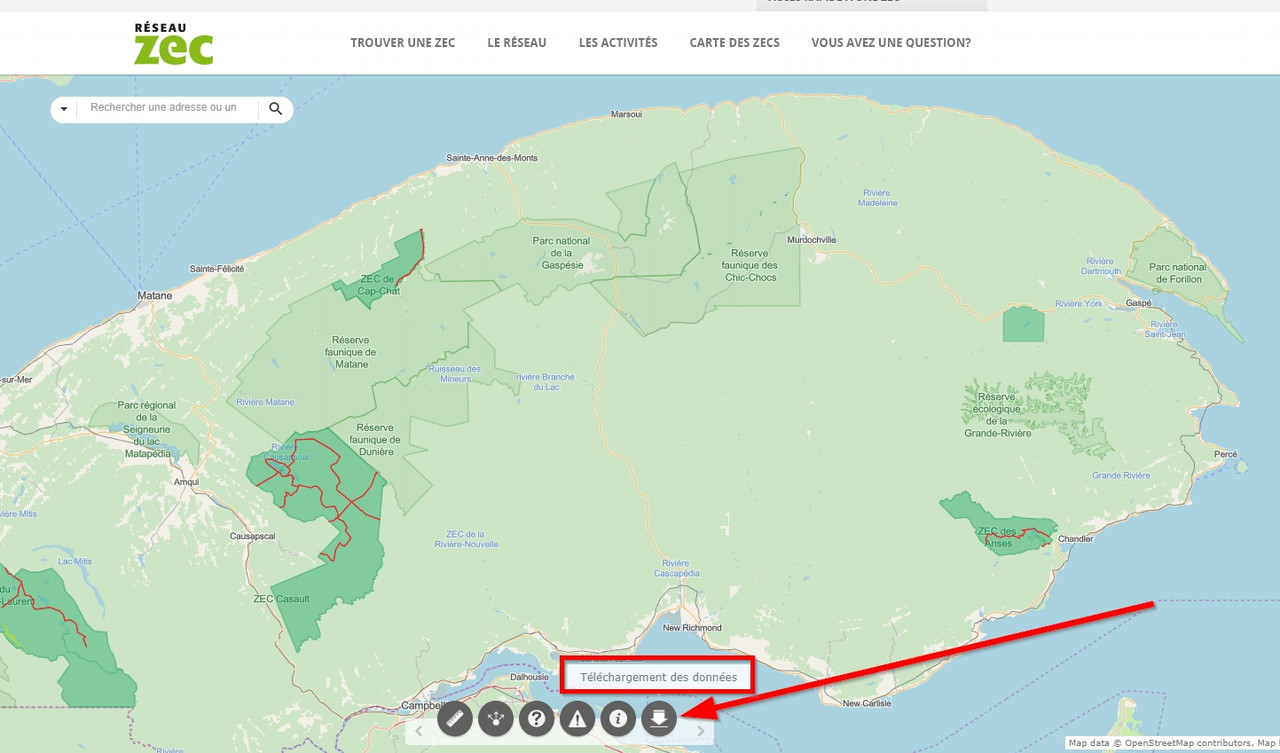
Task: Click the Rivière Madeleine label
Action: coord(878,197)
